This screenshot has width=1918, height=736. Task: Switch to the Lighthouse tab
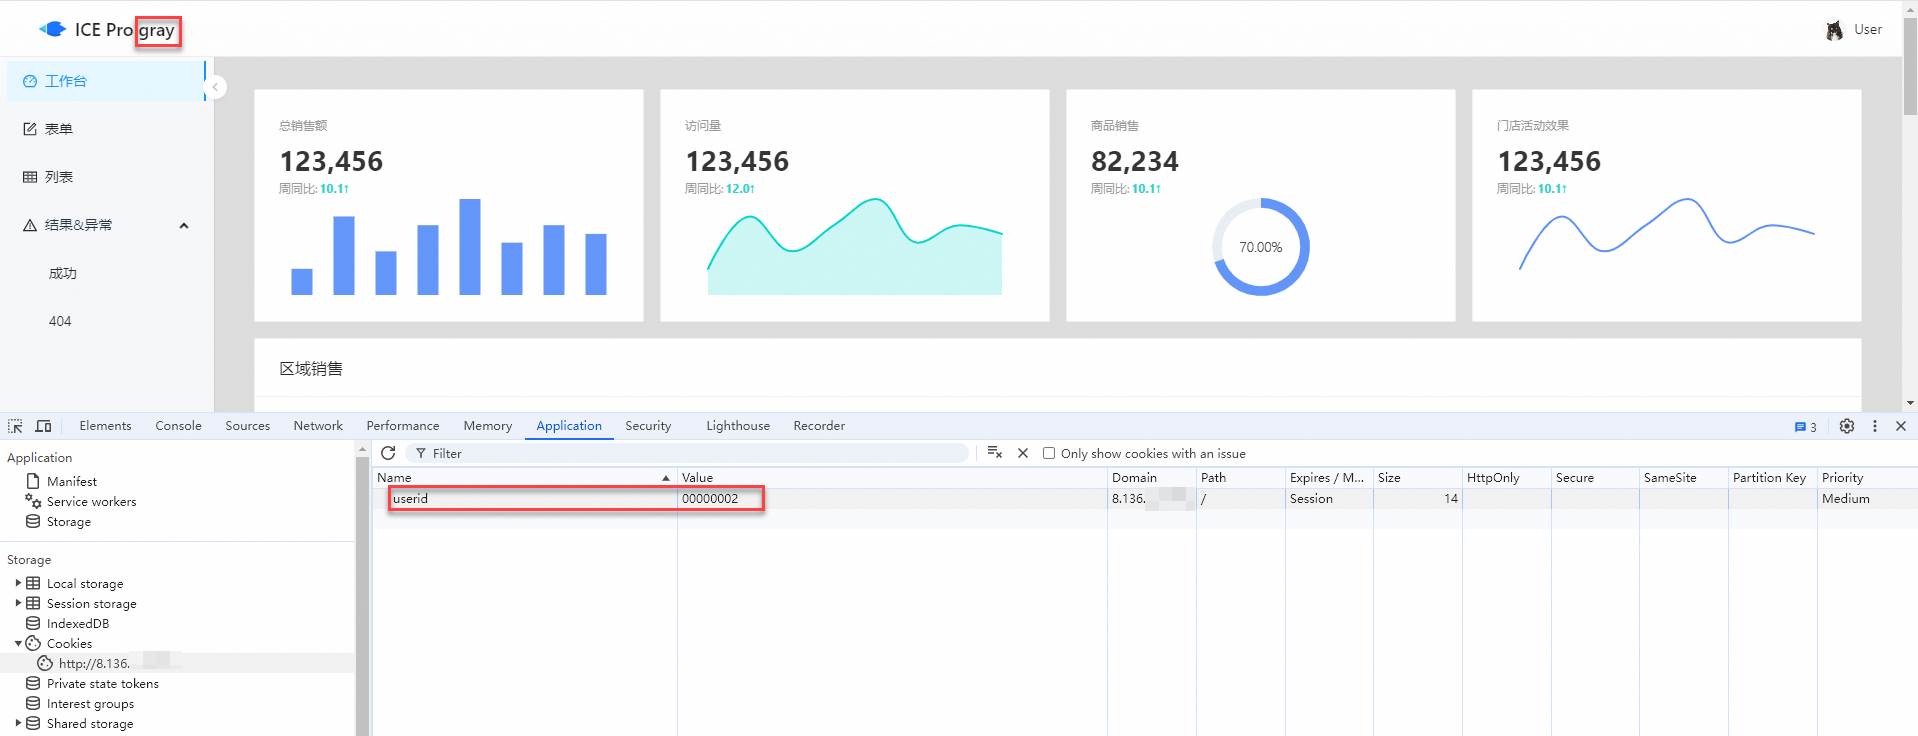point(738,426)
